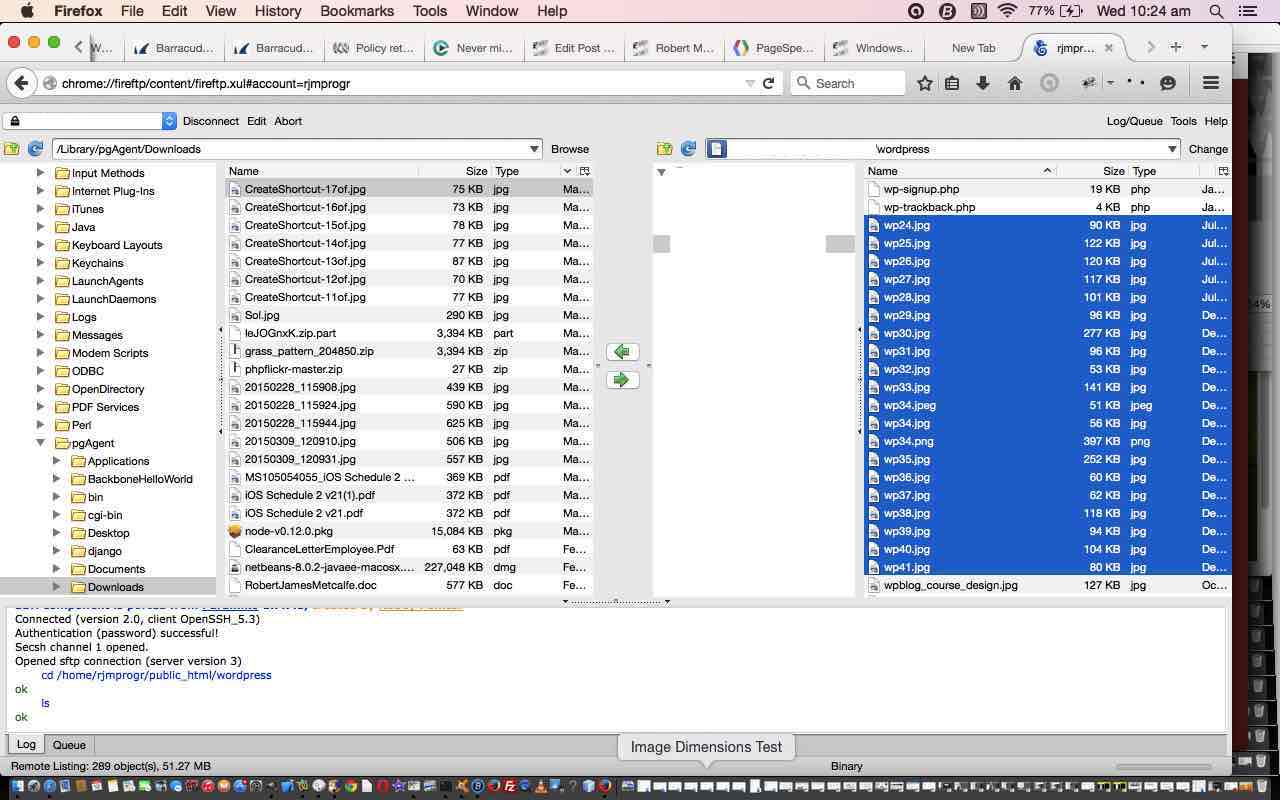Expand the Java folder in tree

coord(41,227)
